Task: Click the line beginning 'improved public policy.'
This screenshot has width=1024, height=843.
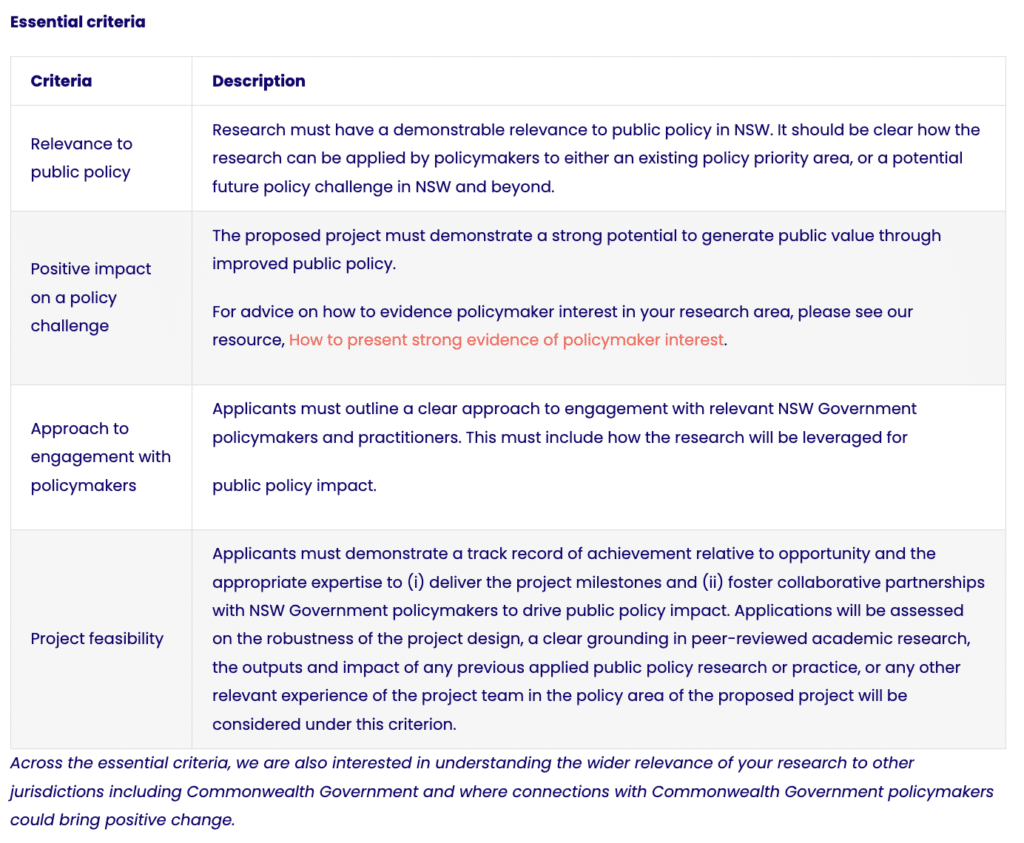Action: point(304,264)
